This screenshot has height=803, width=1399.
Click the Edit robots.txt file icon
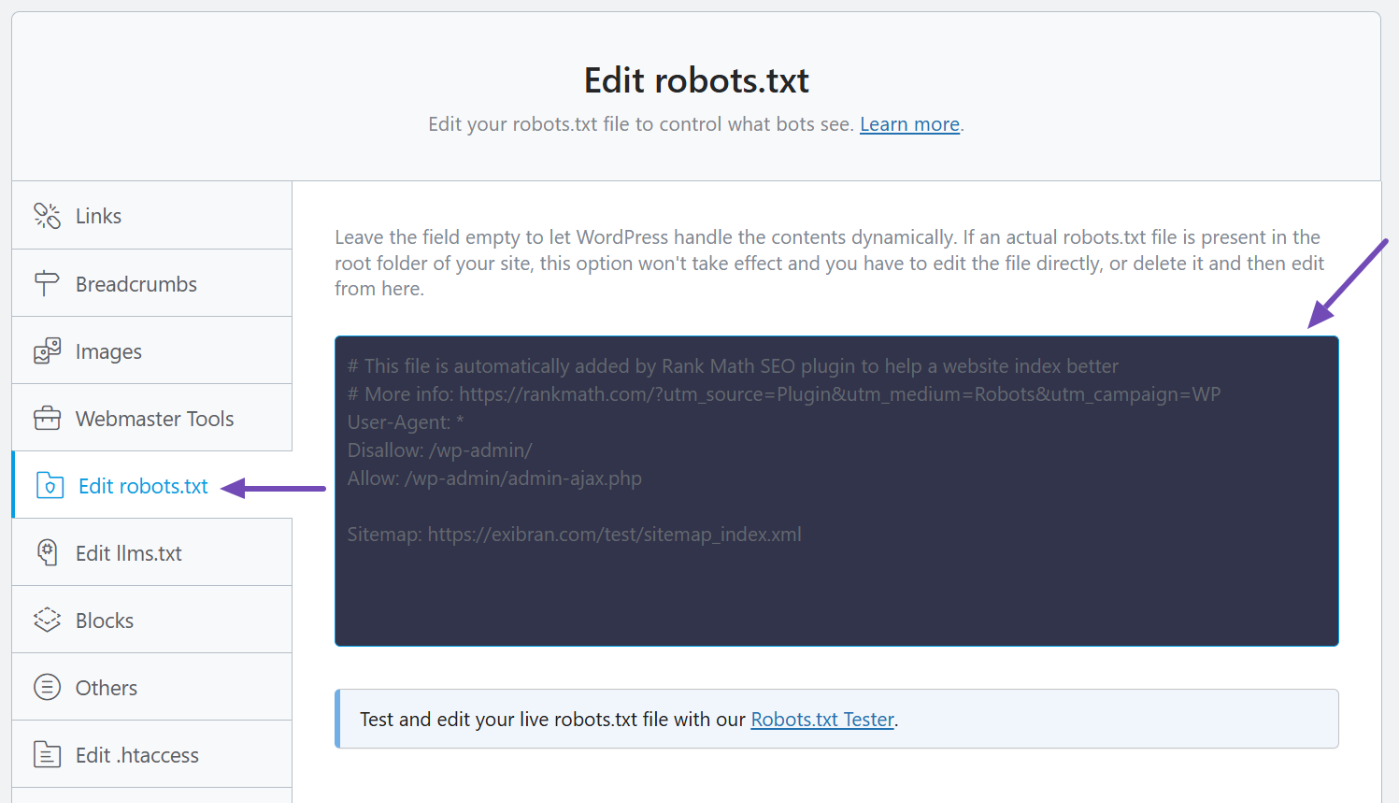(49, 486)
